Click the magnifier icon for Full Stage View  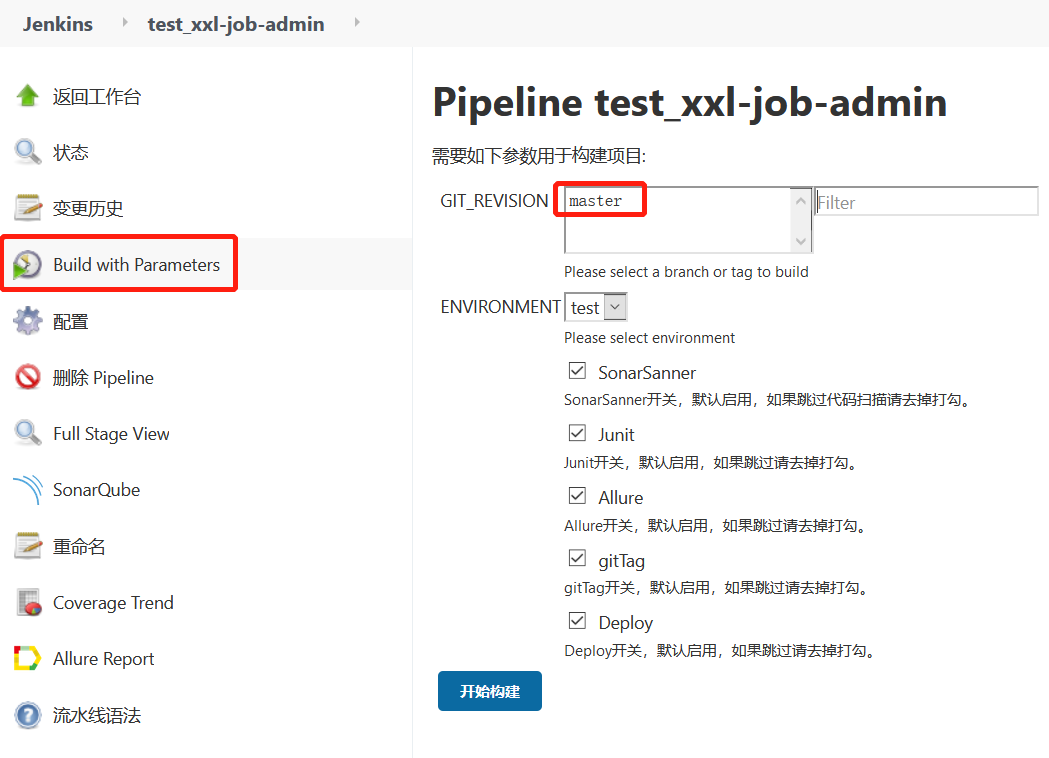[x=27, y=434]
